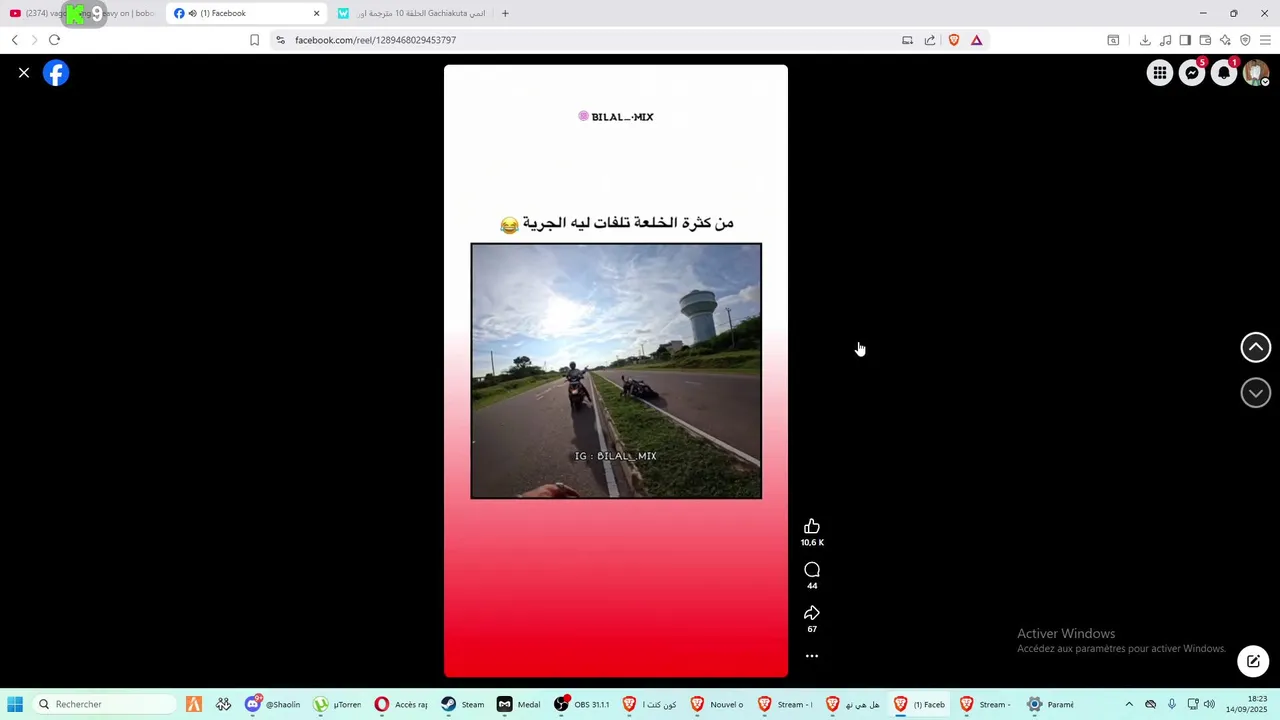Open the cast/install app icon in address bar
Image resolution: width=1280 pixels, height=720 pixels.
[907, 40]
